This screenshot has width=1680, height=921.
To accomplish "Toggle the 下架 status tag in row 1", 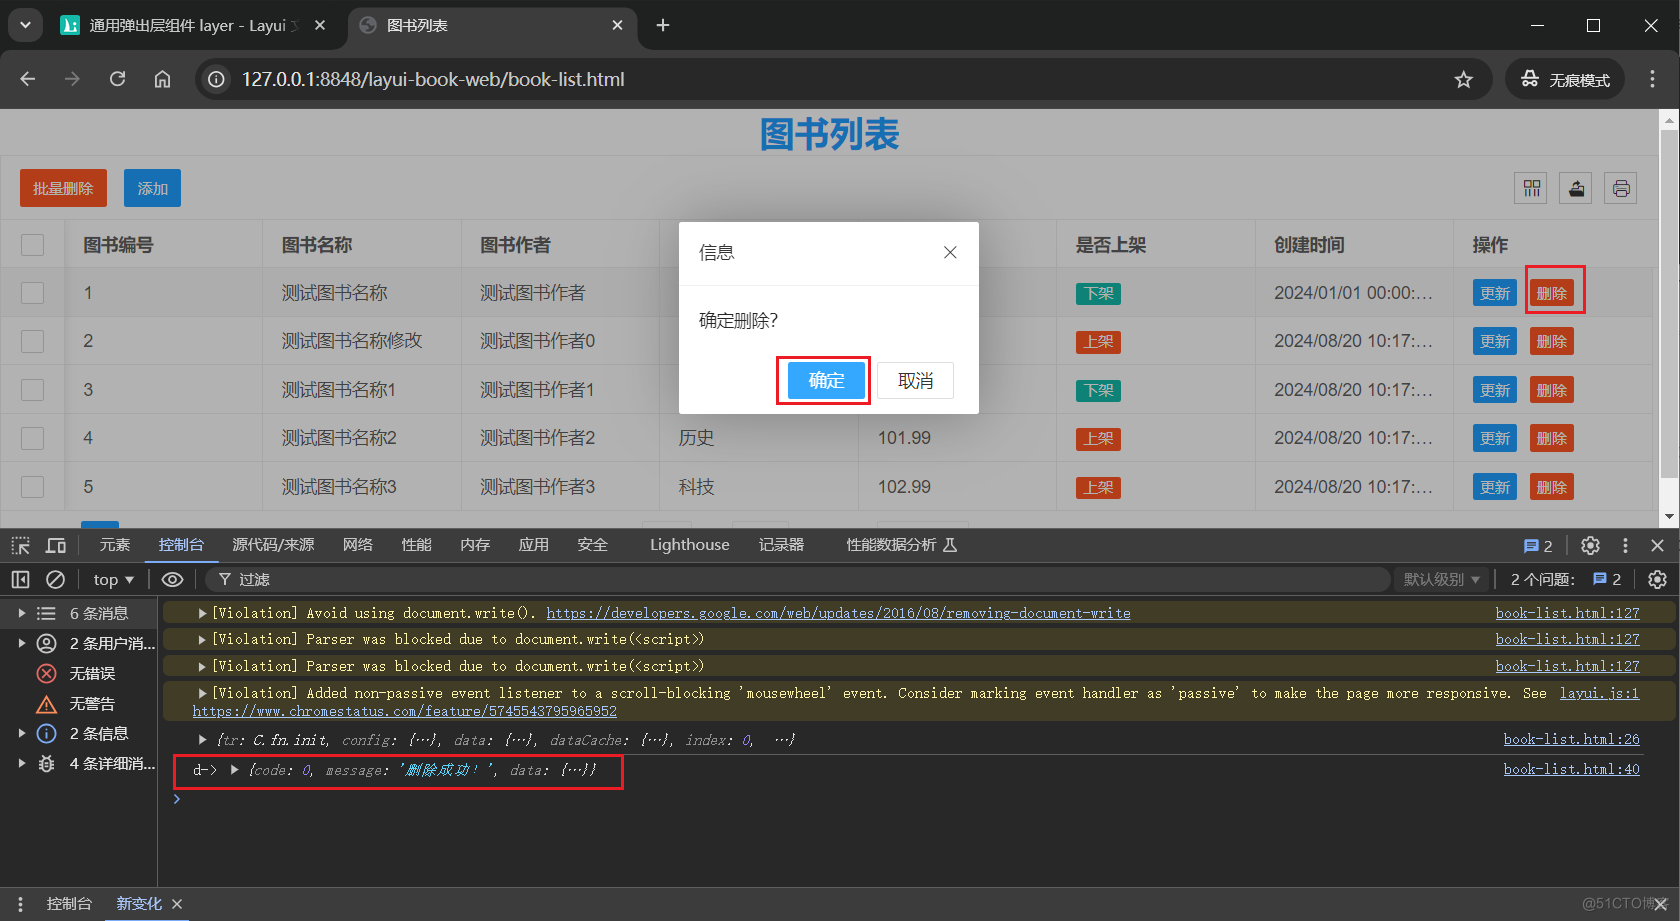I will tap(1098, 293).
